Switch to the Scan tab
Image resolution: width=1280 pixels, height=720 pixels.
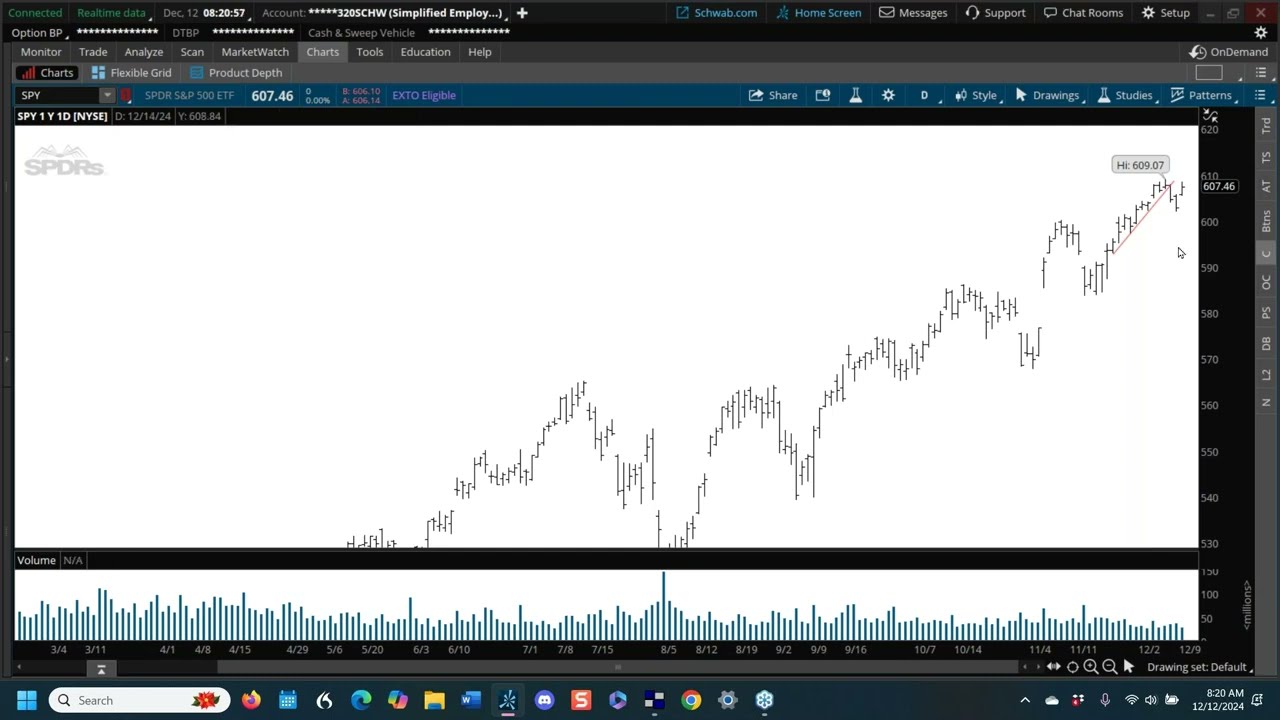point(192,52)
